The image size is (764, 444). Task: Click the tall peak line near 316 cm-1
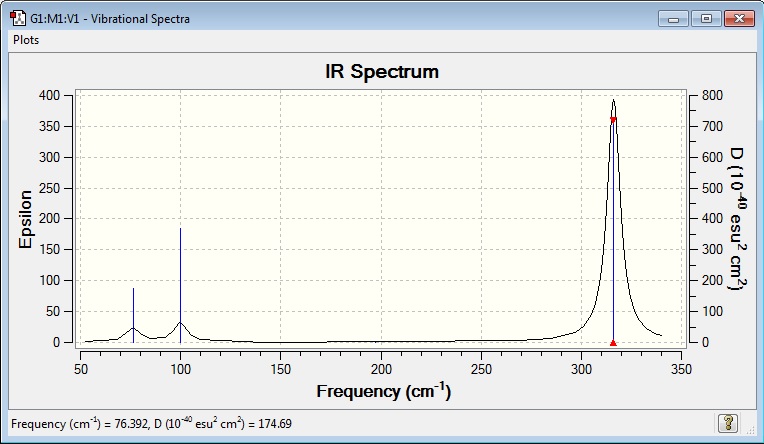pyautogui.click(x=613, y=232)
